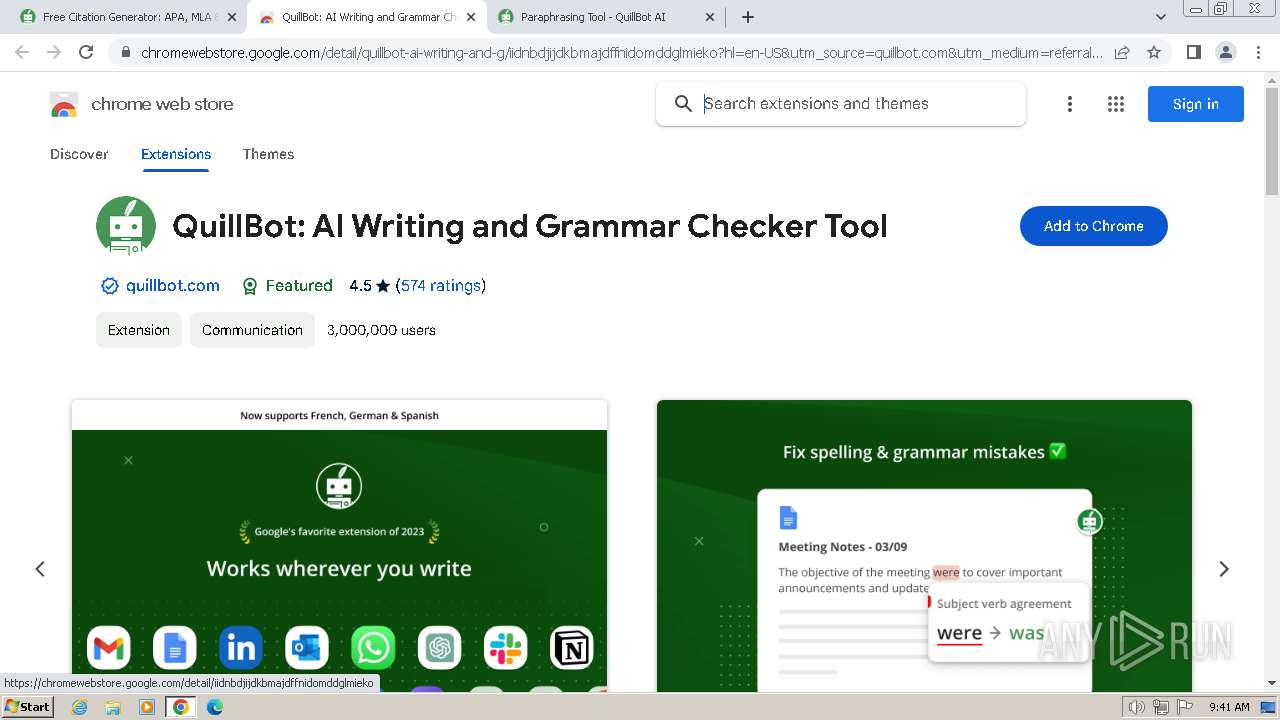Click the 3,000,000 users text
This screenshot has width=1280, height=720.
tap(381, 330)
